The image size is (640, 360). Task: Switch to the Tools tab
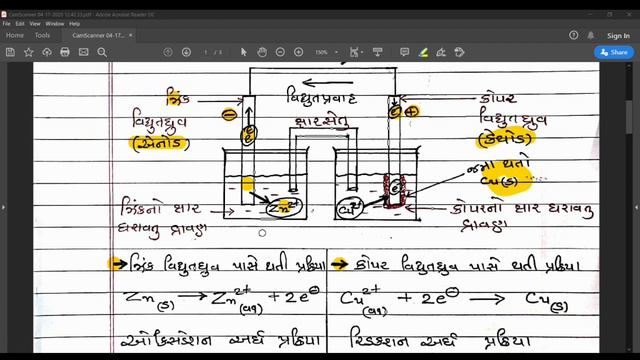[x=42, y=36]
